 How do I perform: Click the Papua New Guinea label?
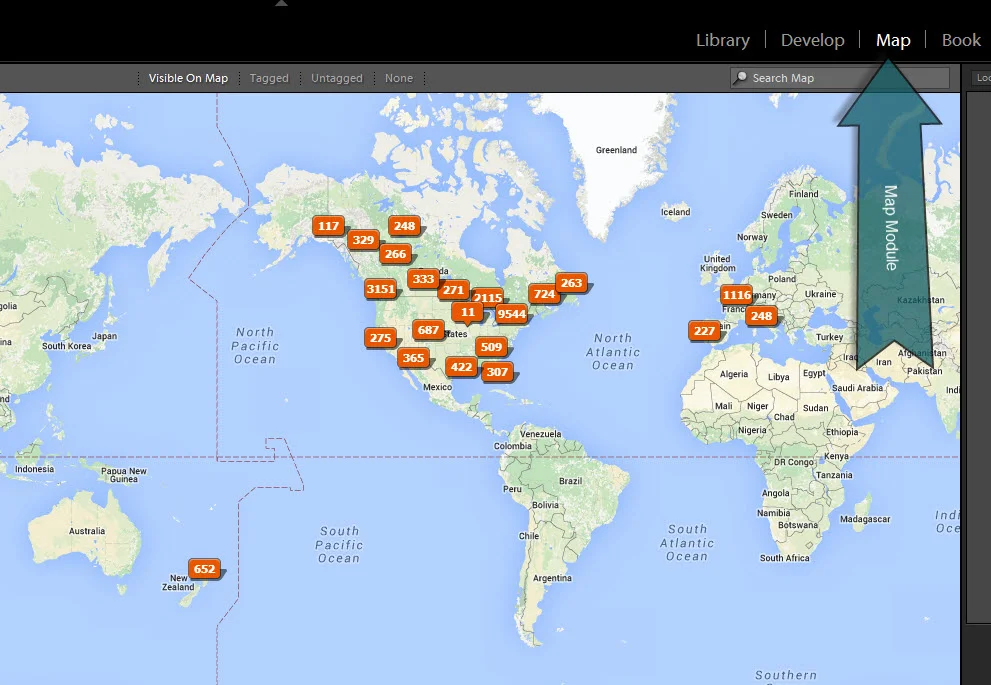124,475
